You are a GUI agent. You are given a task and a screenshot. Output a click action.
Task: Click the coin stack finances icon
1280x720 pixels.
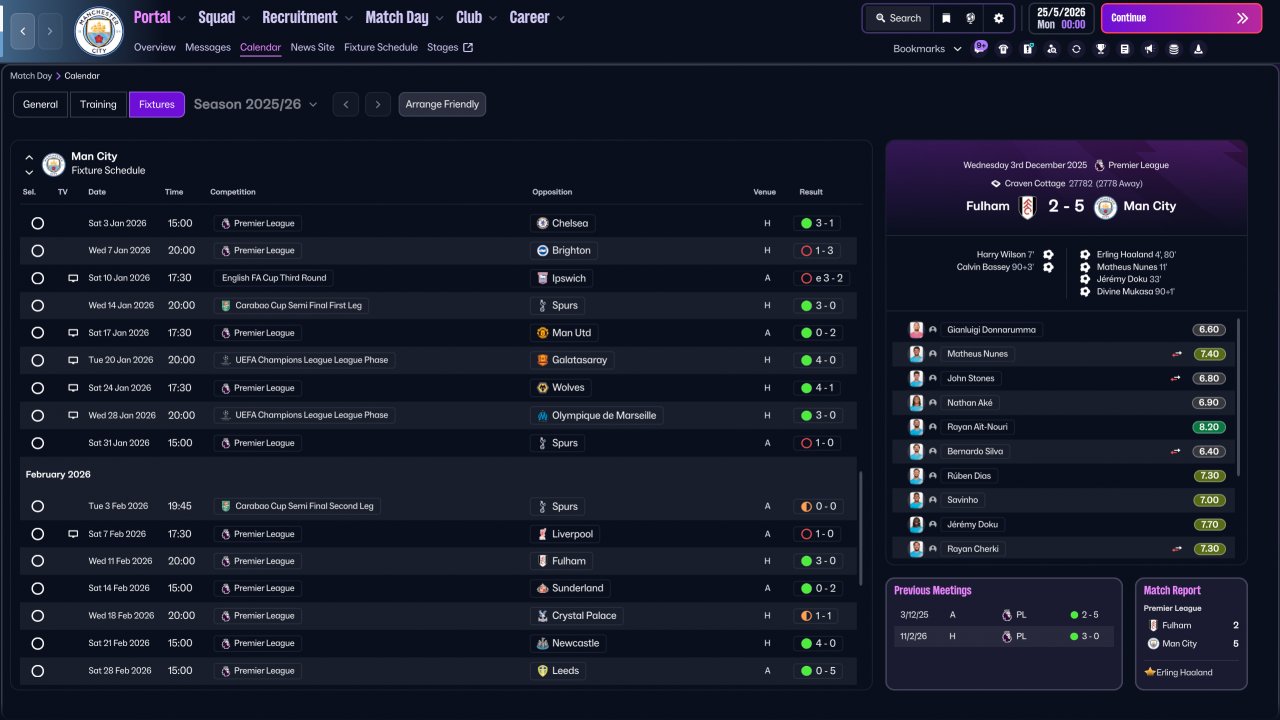pyautogui.click(x=1173, y=49)
